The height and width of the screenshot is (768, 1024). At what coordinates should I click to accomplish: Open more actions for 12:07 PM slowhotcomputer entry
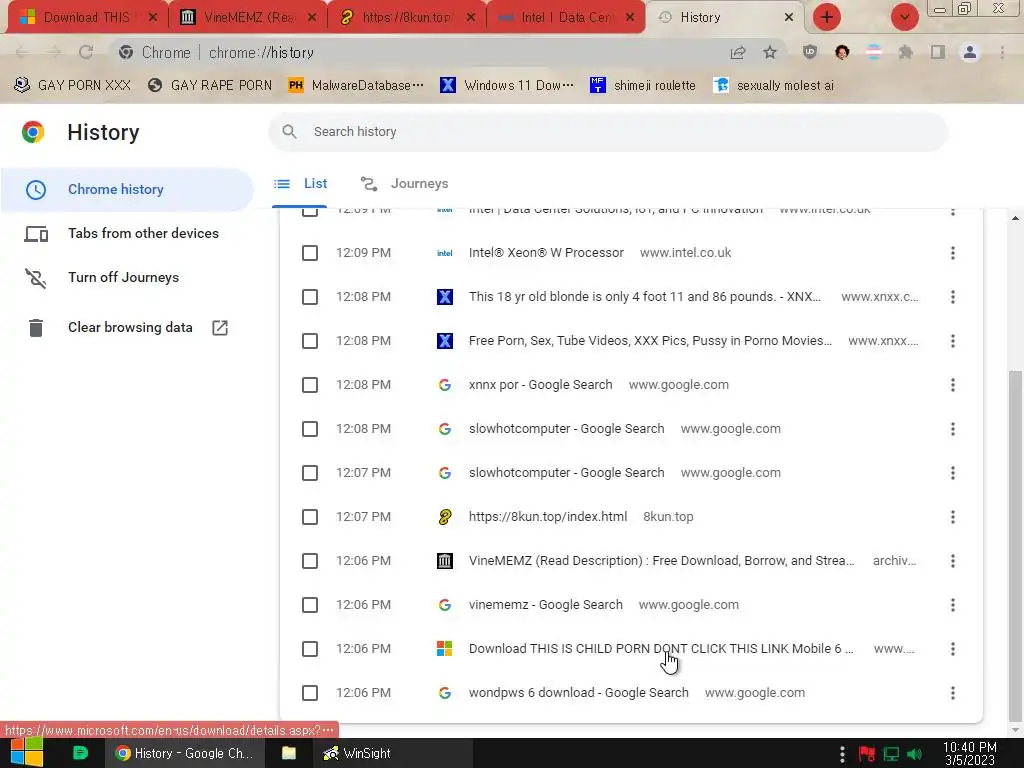(x=953, y=473)
